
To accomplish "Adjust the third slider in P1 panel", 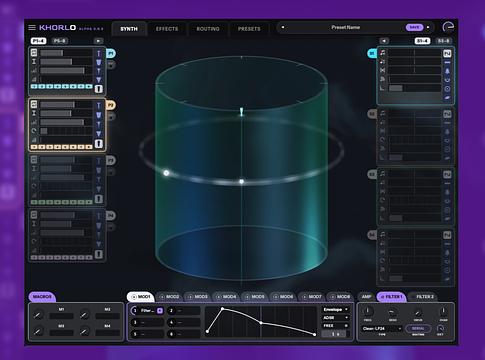I will [66, 71].
